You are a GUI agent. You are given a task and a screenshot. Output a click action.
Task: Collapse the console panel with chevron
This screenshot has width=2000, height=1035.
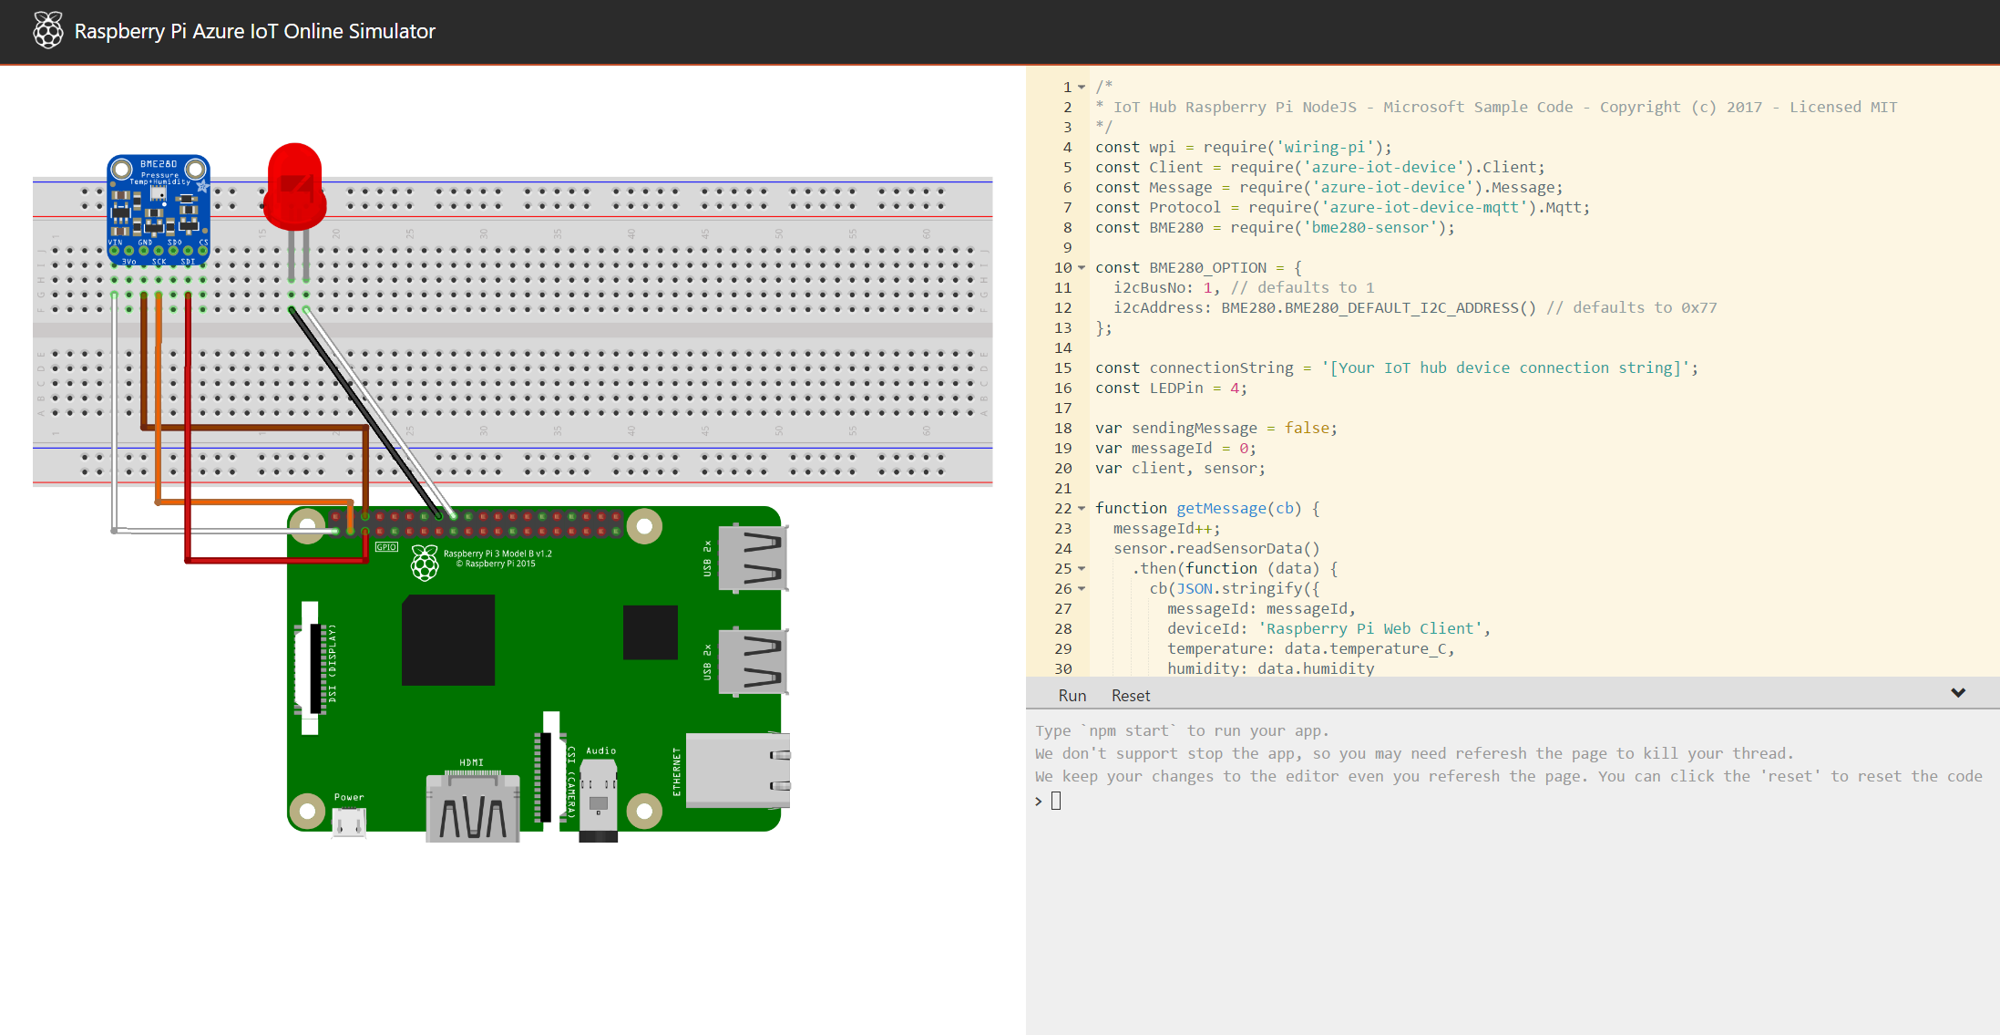(1958, 693)
